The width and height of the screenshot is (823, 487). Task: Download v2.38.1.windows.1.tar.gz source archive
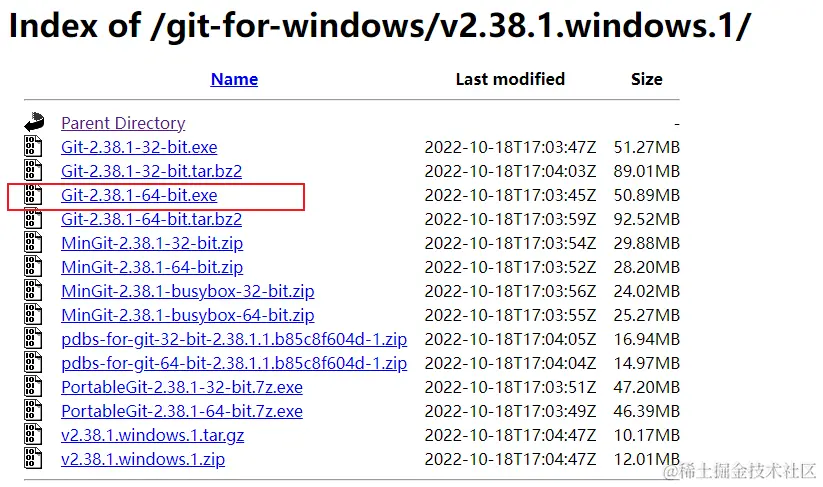pos(152,435)
